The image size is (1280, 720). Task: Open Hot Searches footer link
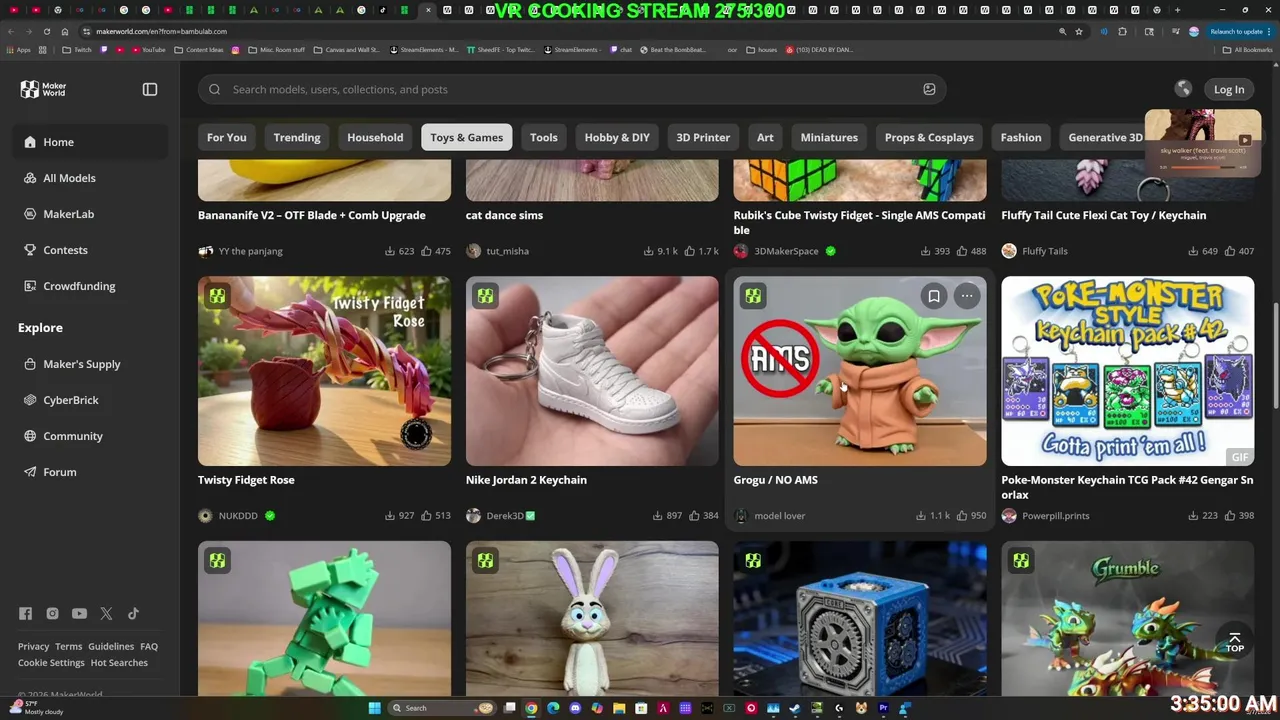119,663
